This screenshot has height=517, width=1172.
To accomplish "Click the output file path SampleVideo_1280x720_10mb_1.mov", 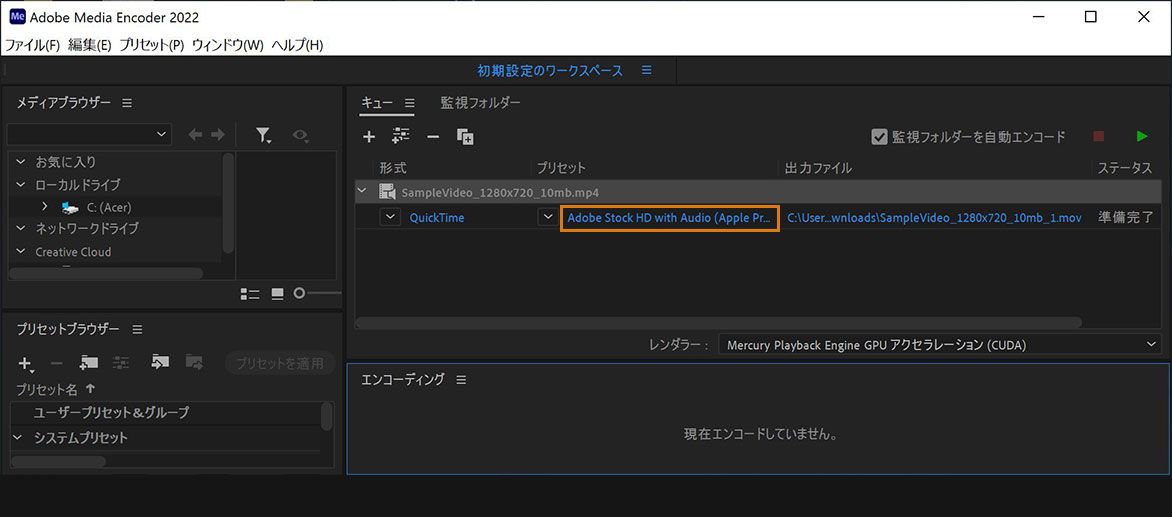I will (934, 218).
